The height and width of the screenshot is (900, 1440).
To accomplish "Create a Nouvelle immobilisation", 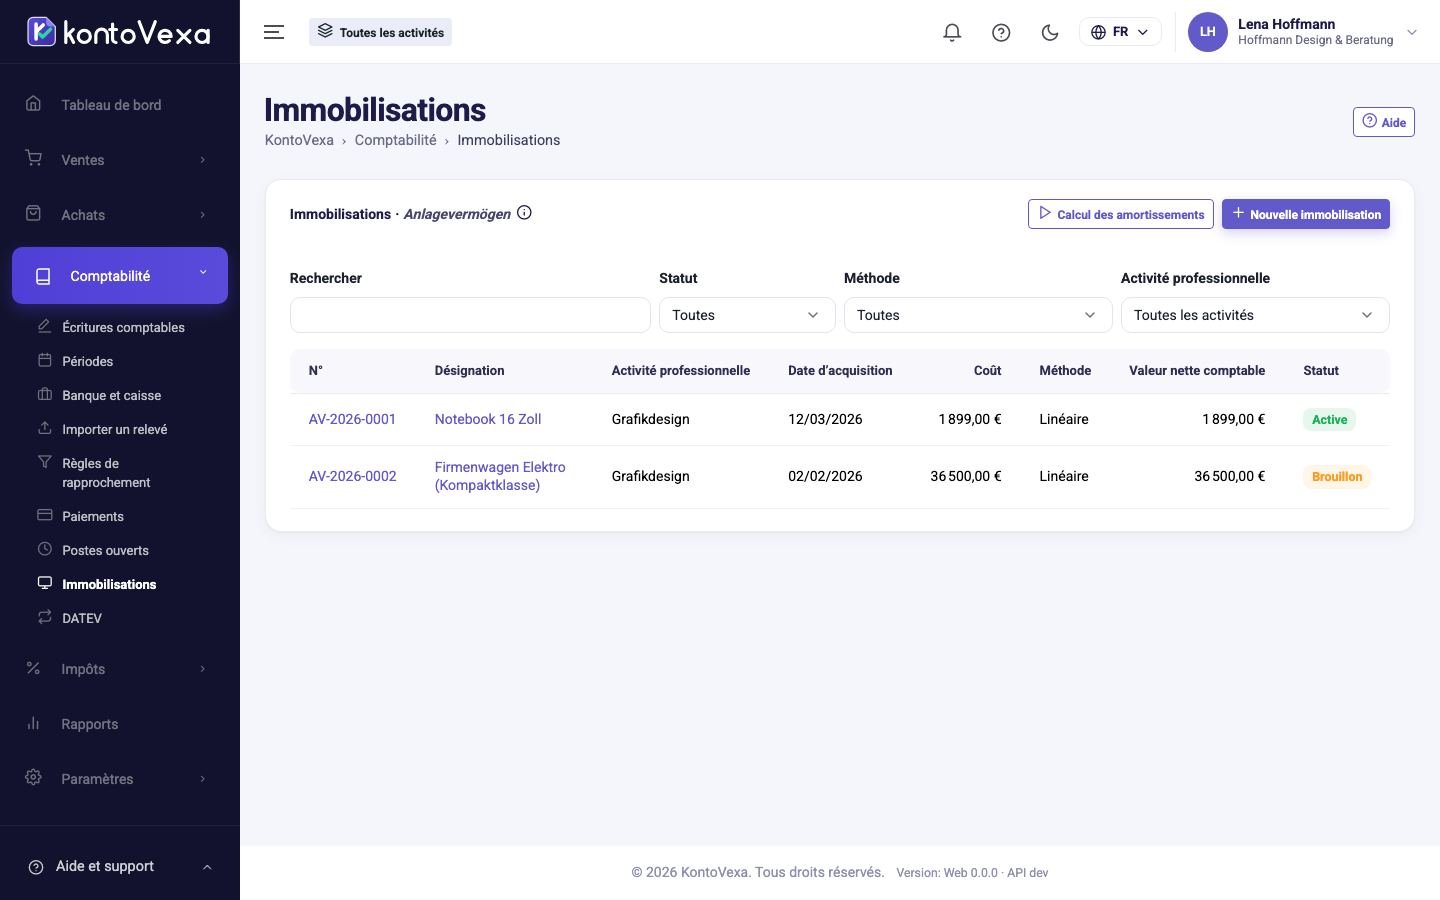I will [1306, 214].
